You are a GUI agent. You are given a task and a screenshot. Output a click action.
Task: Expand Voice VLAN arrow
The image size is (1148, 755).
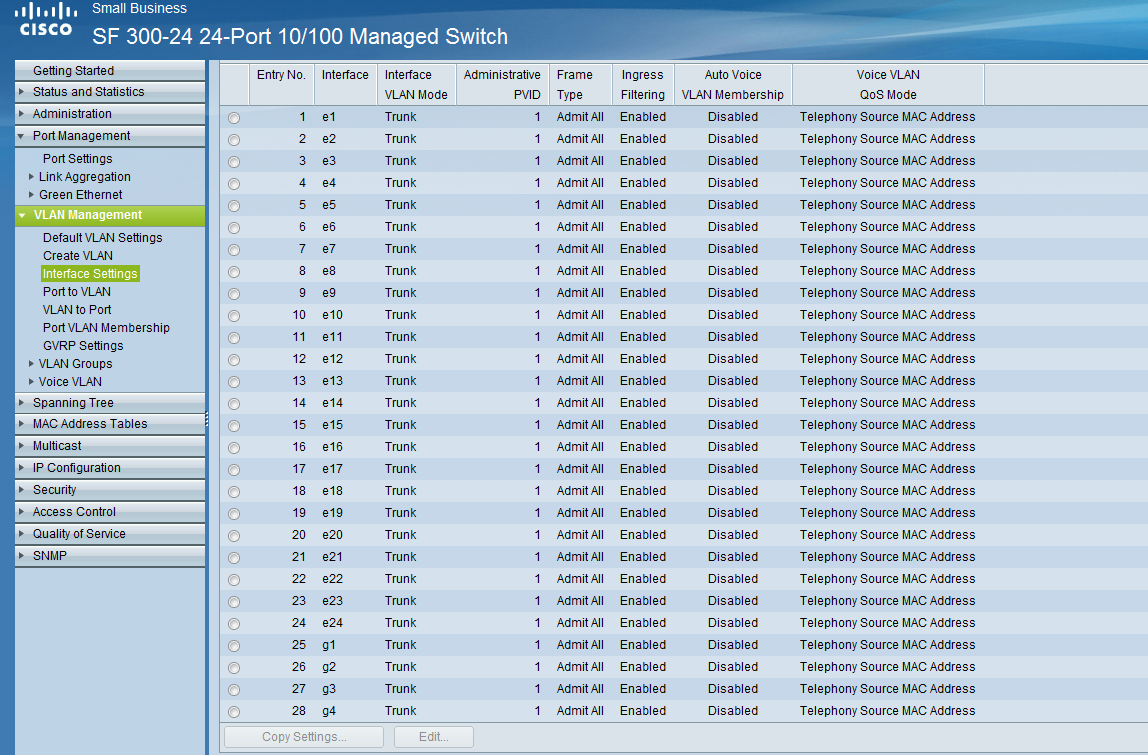point(31,382)
